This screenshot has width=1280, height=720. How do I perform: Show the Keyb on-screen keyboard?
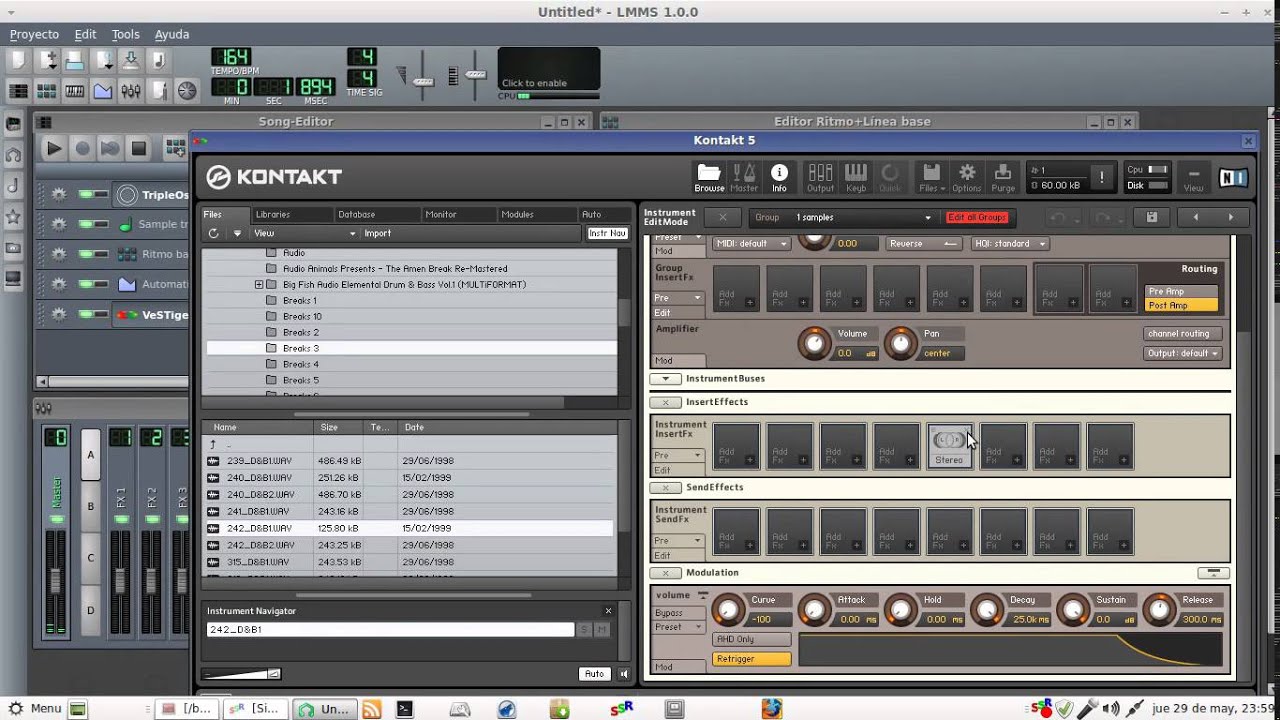tap(856, 177)
